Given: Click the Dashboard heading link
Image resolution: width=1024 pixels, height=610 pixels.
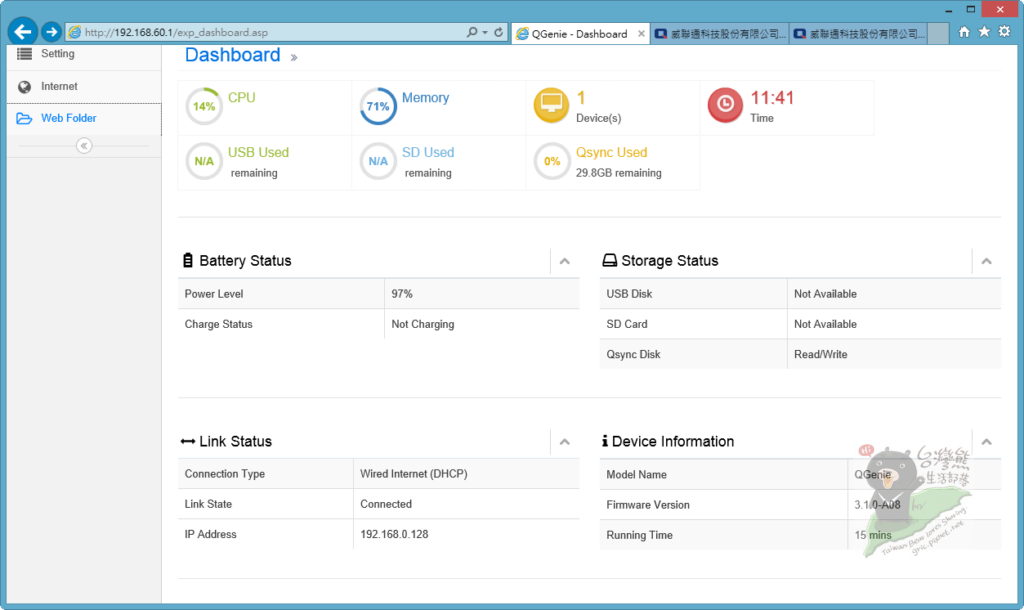Looking at the screenshot, I should click(233, 56).
